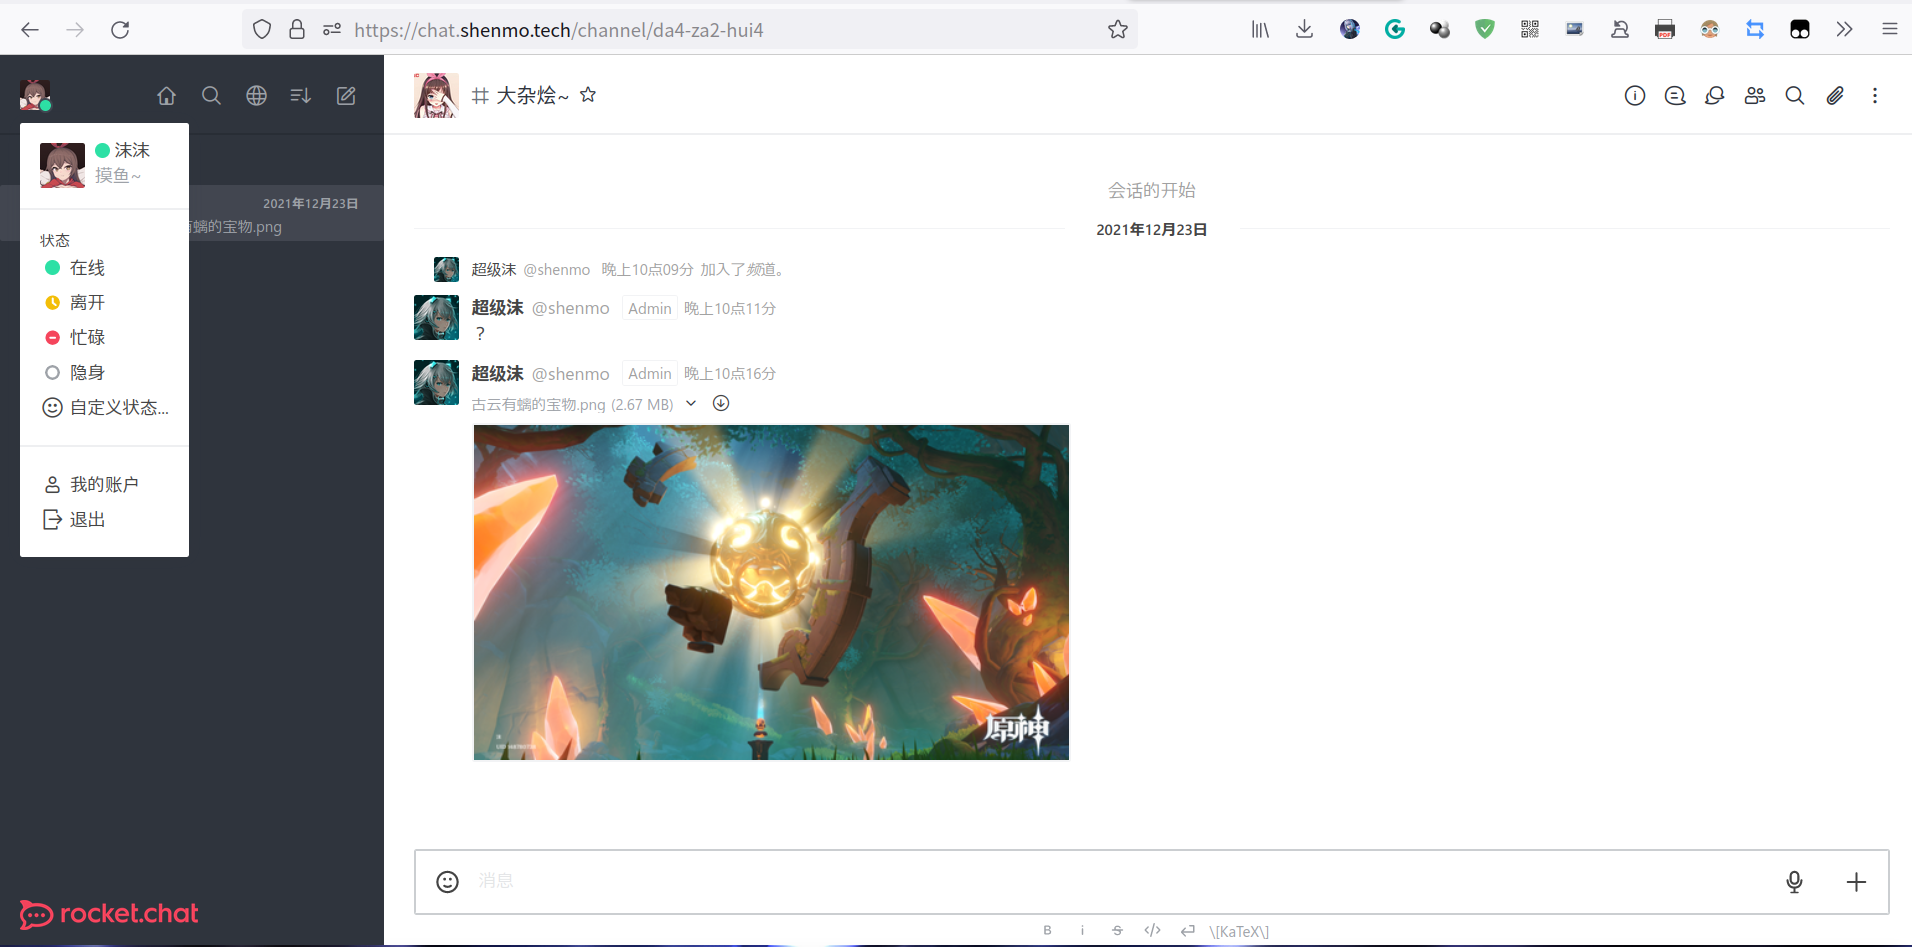Open the browser toolbar overflow menu
The height and width of the screenshot is (947, 1912).
(1845, 29)
